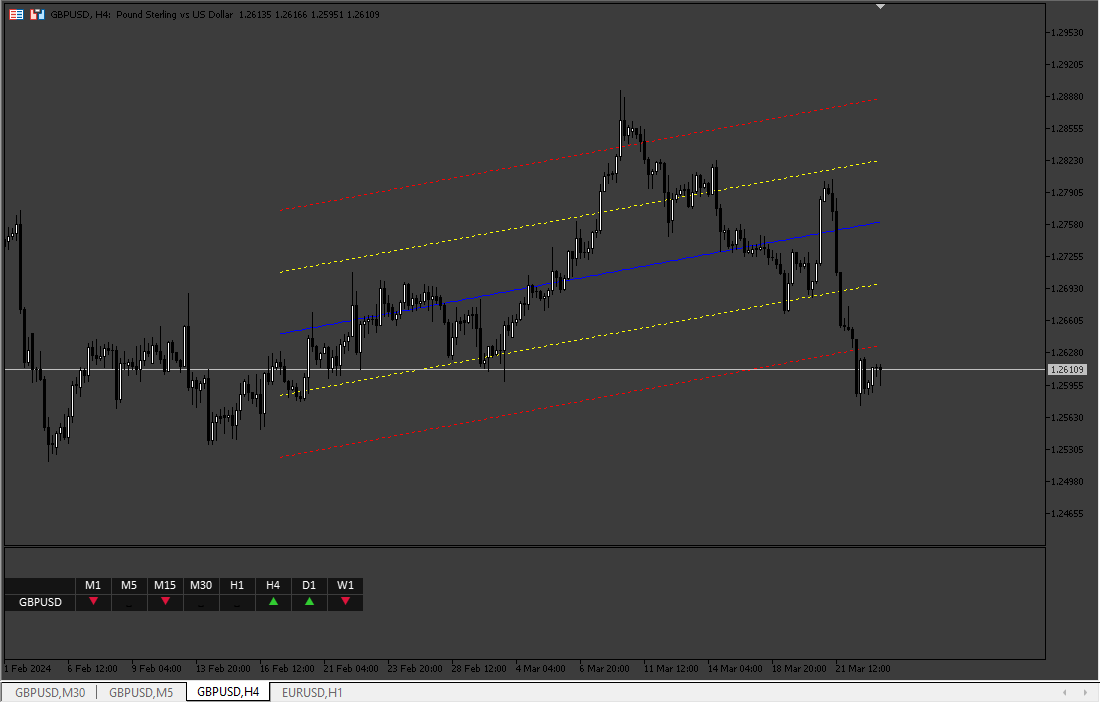Click the neutral dash under M5
This screenshot has height=702, width=1100.
coord(129,605)
